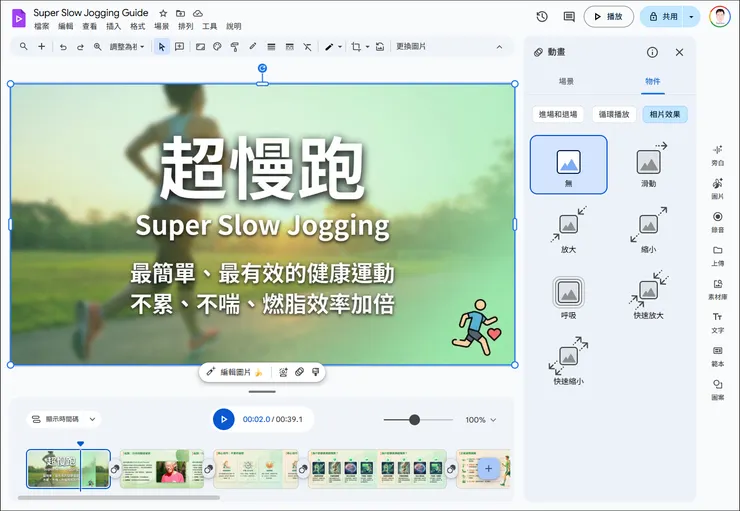
Task: Click the info icon in animation panel
Action: [652, 52]
